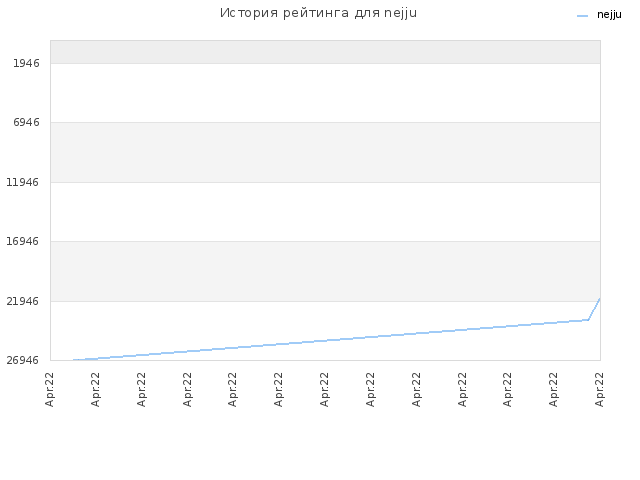Select the 26946 y-axis label

(x=23, y=360)
